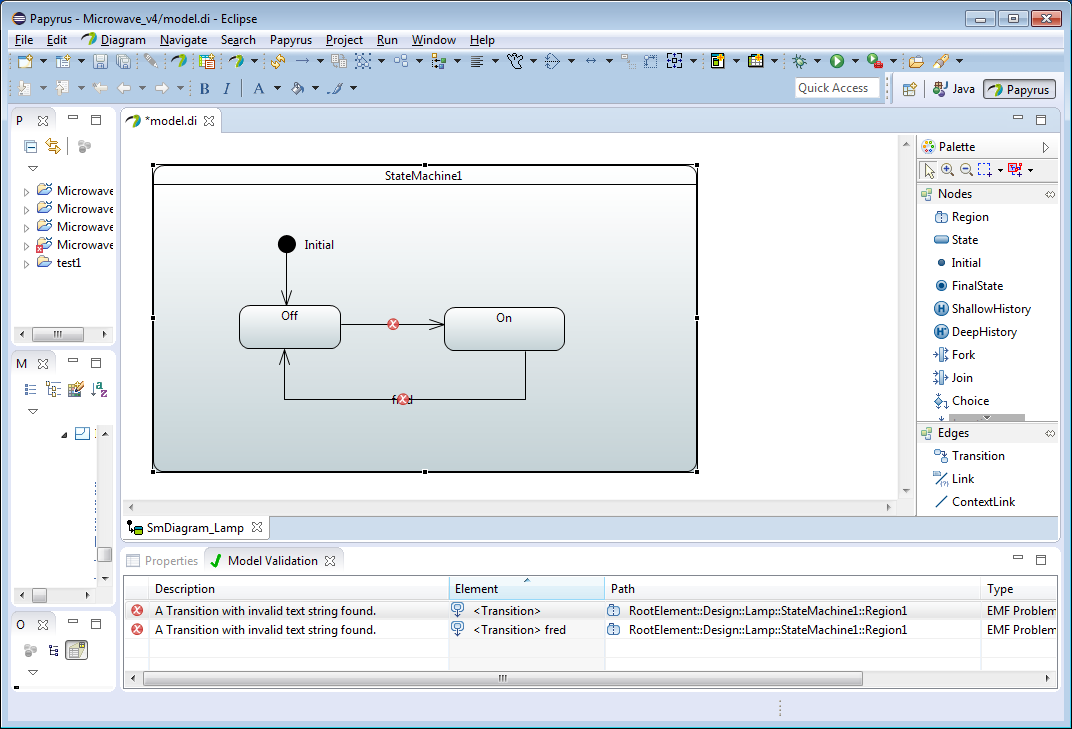The height and width of the screenshot is (729, 1072).
Task: Select the Off state in the diagram
Action: tap(290, 327)
